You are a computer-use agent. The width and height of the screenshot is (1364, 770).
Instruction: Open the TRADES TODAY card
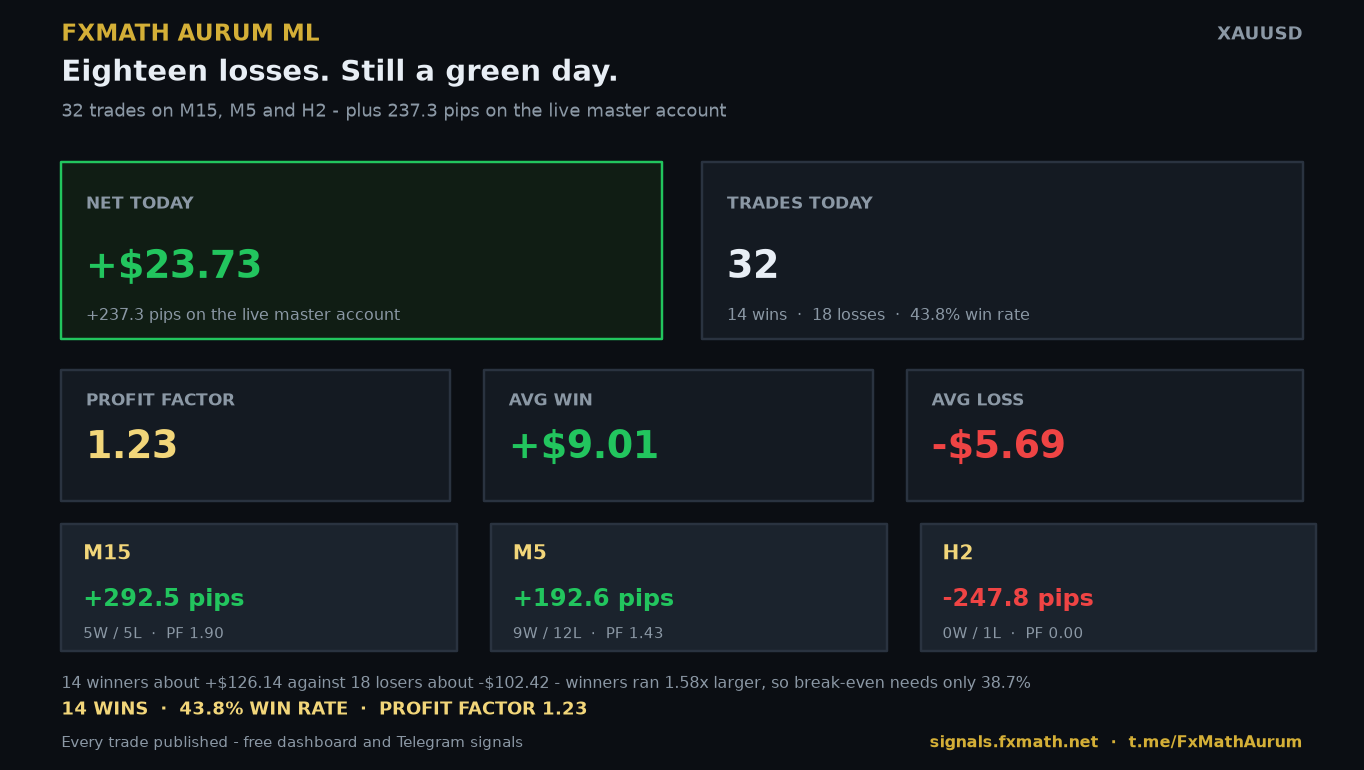coord(1002,250)
